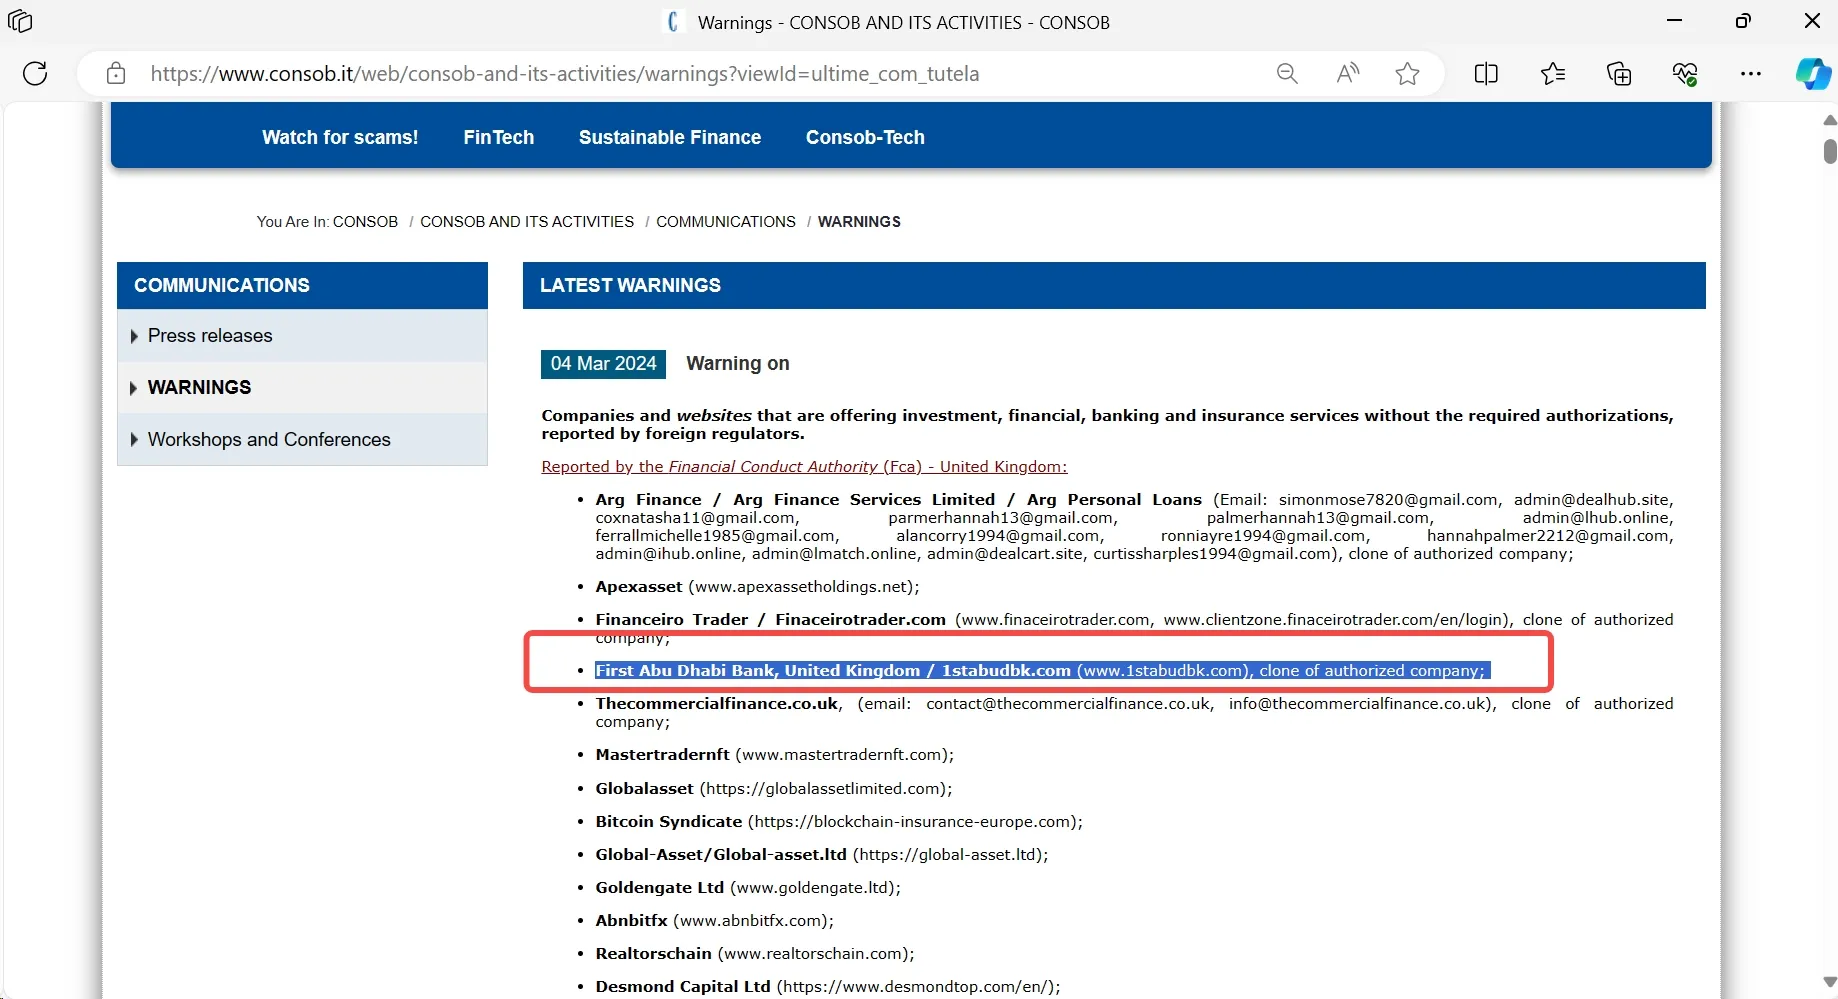
Task: Open Consob-Tech menu item
Action: [x=865, y=137]
